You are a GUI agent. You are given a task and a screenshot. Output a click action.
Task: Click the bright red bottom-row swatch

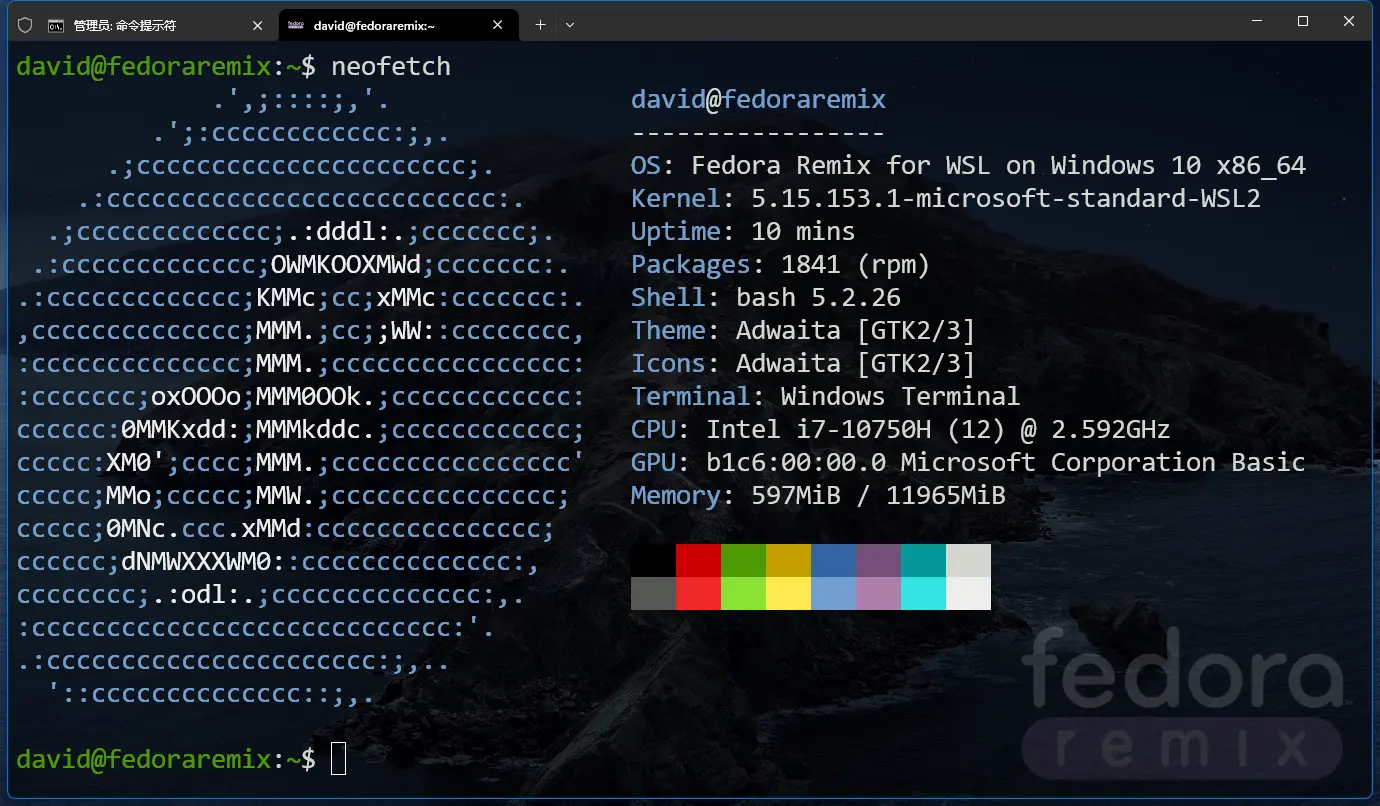(x=698, y=593)
